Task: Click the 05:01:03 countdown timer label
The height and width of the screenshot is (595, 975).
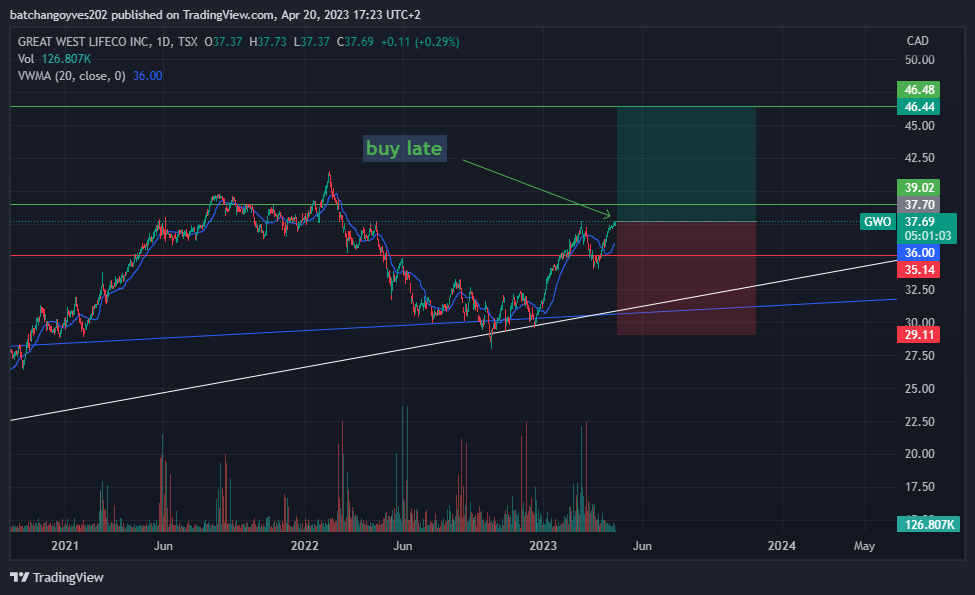Action: 928,236
